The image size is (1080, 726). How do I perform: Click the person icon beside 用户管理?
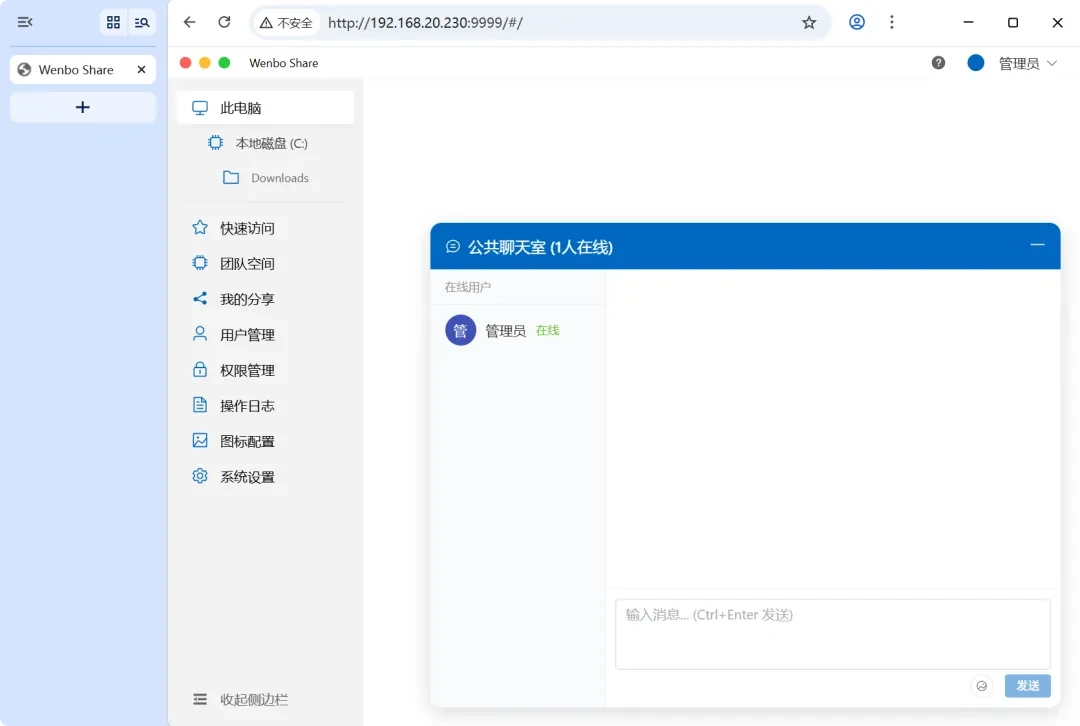(x=200, y=334)
